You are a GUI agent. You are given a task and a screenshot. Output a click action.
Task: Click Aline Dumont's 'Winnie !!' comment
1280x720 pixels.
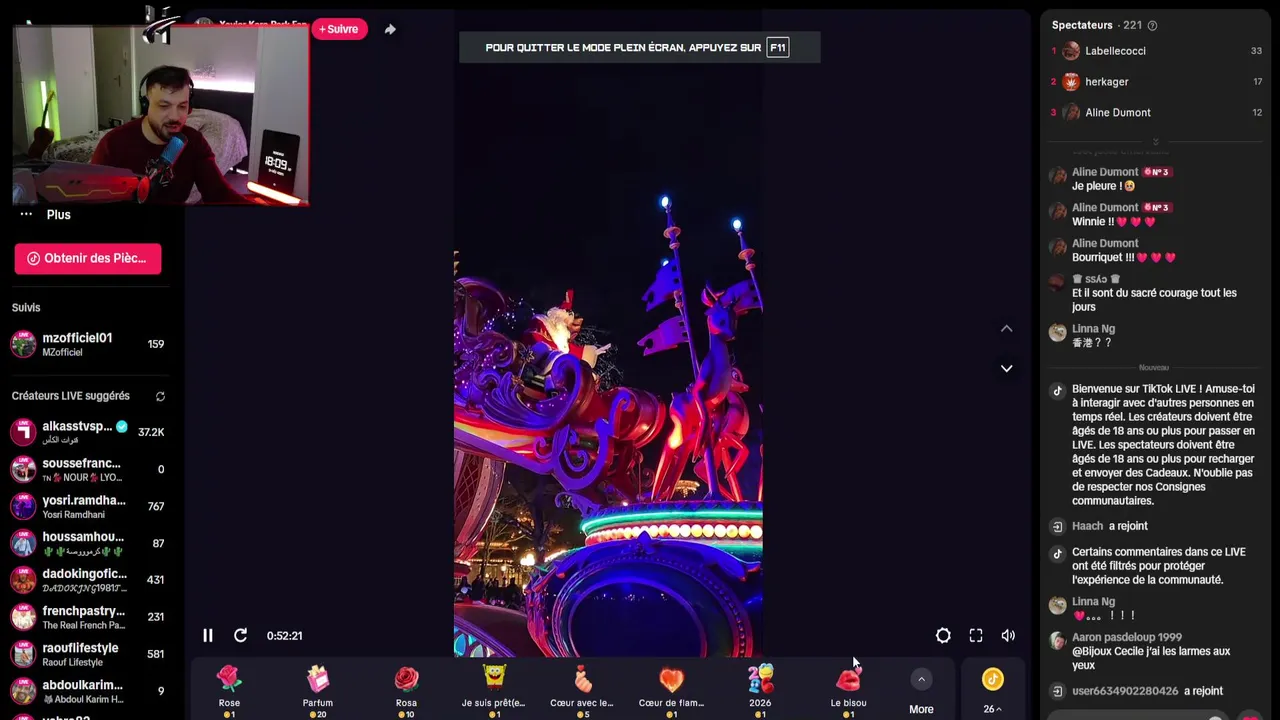tap(1114, 222)
